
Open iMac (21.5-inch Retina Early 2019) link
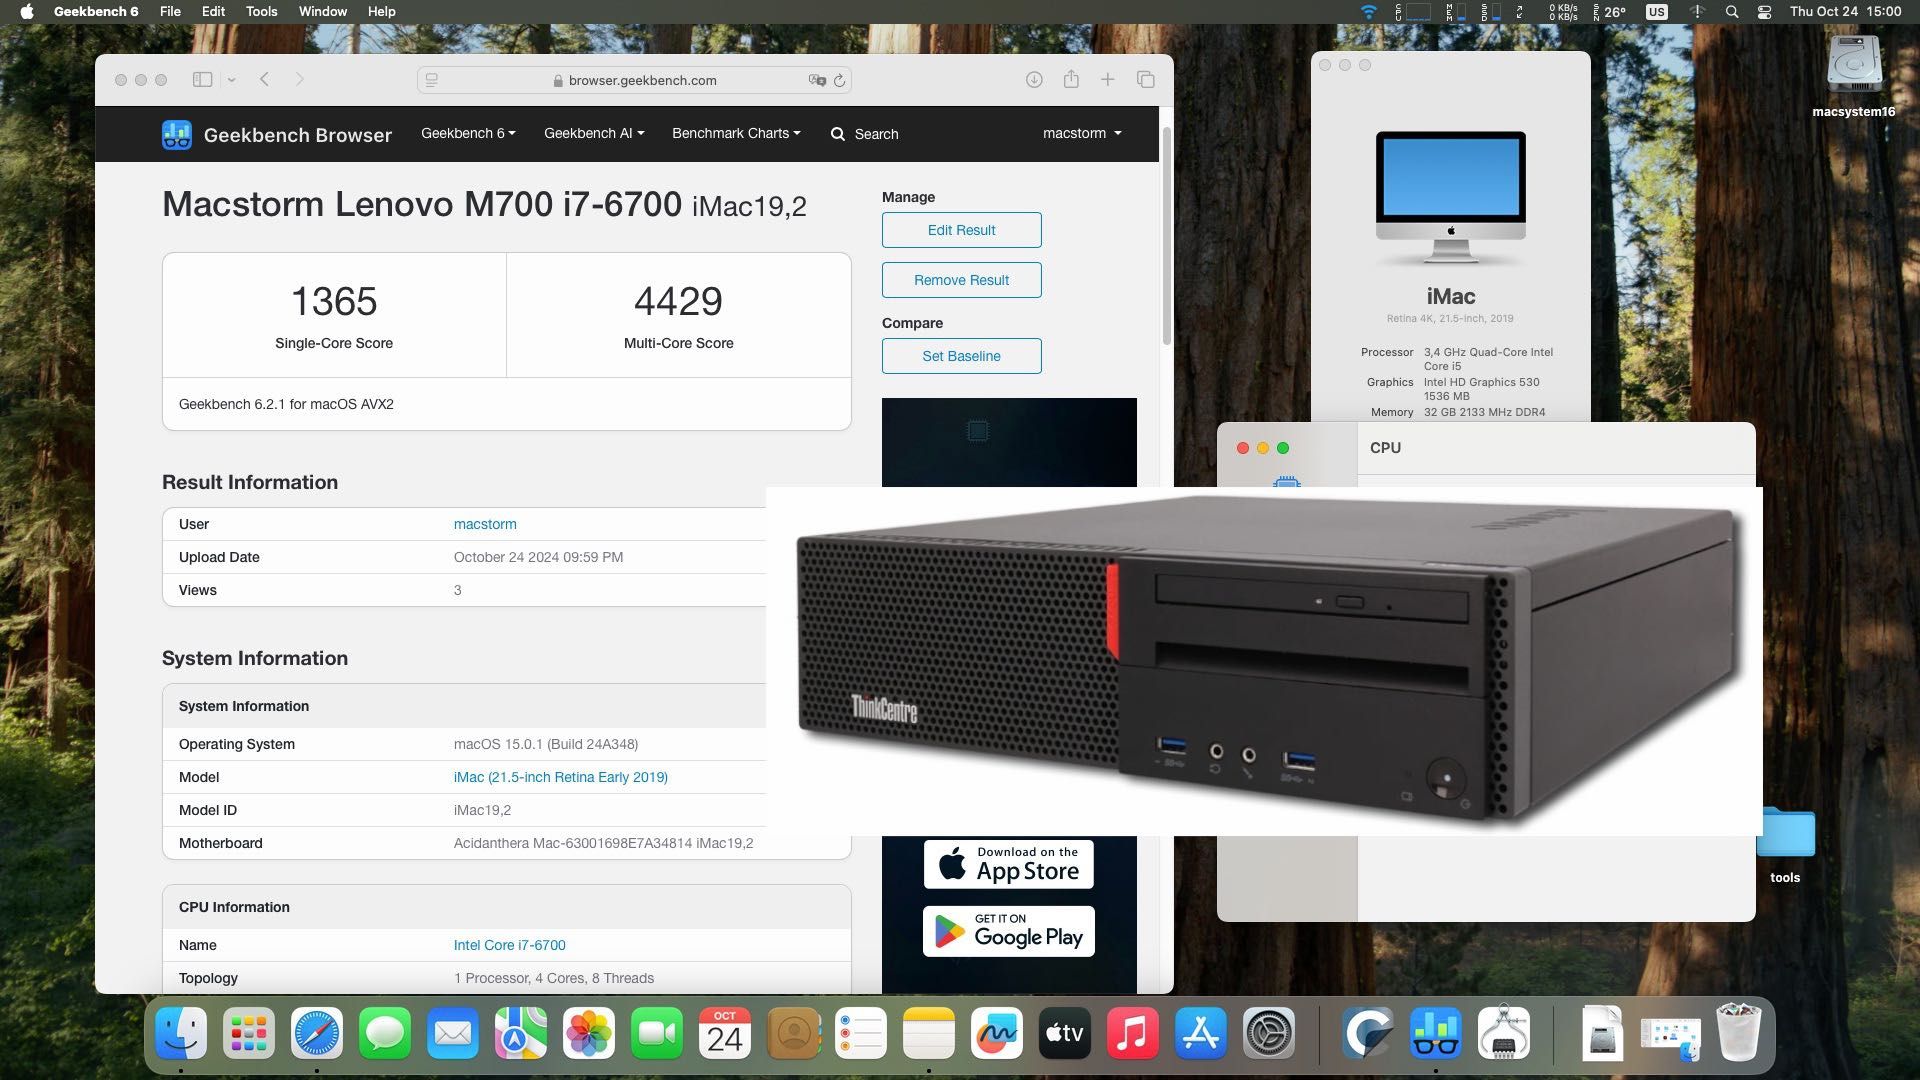[x=560, y=777]
